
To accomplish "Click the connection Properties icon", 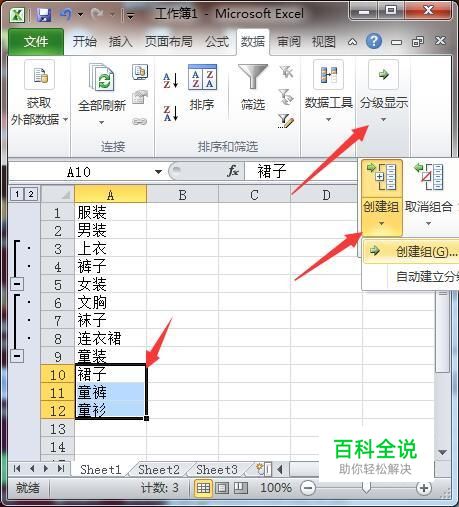I will (140, 97).
